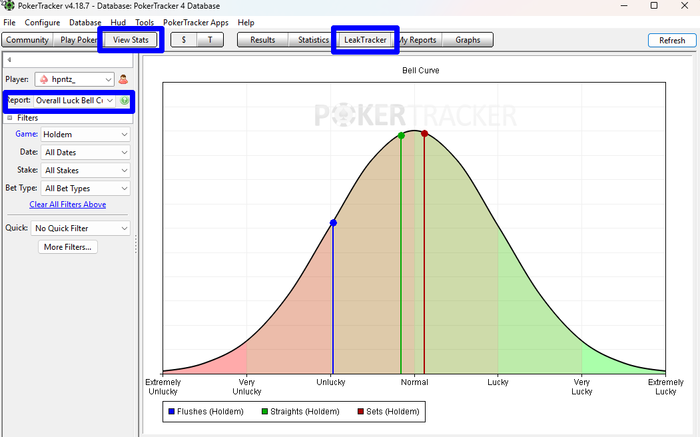Open the File menu
Screen dimensions: 700x437
pos(9,22)
